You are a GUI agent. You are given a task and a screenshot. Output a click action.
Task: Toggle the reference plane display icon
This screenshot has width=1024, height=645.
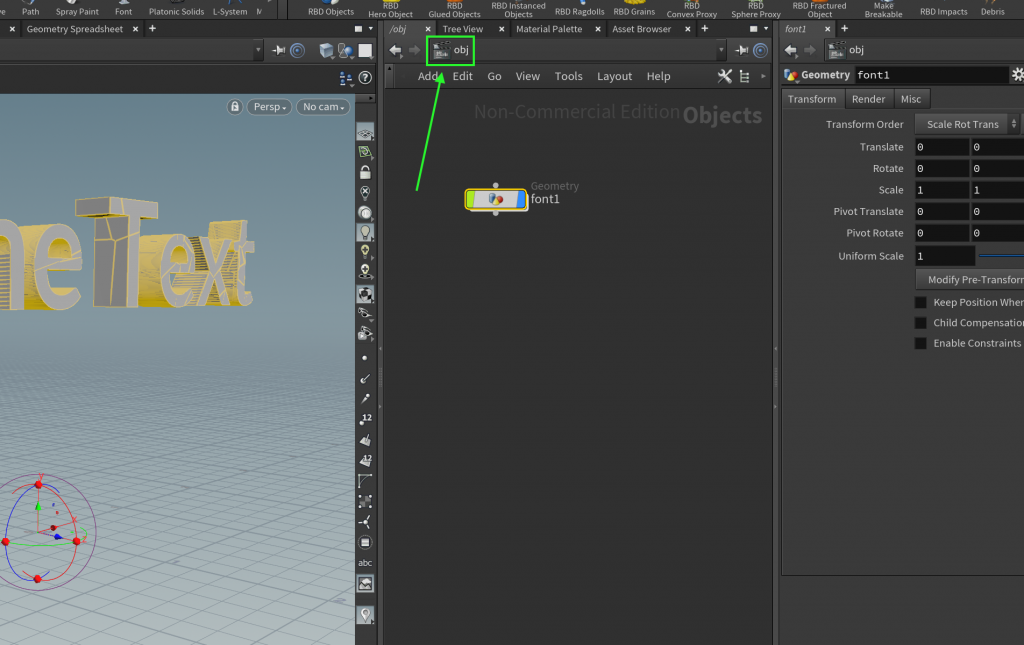[365, 133]
